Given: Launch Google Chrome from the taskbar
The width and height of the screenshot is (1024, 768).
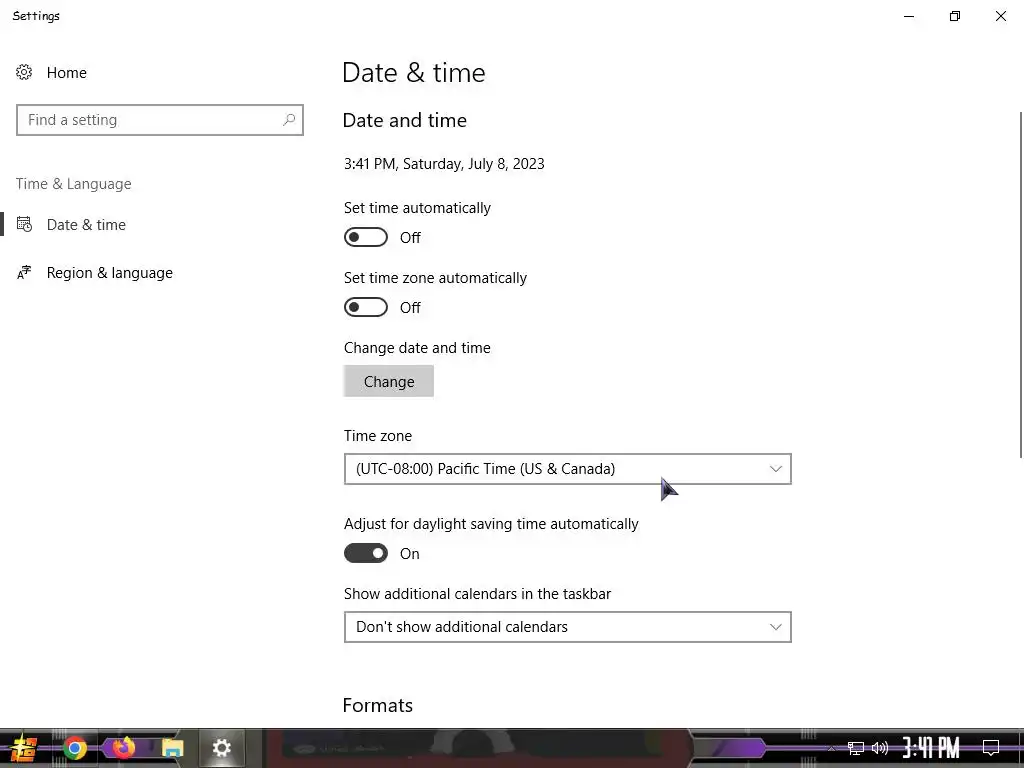Looking at the screenshot, I should pos(75,748).
